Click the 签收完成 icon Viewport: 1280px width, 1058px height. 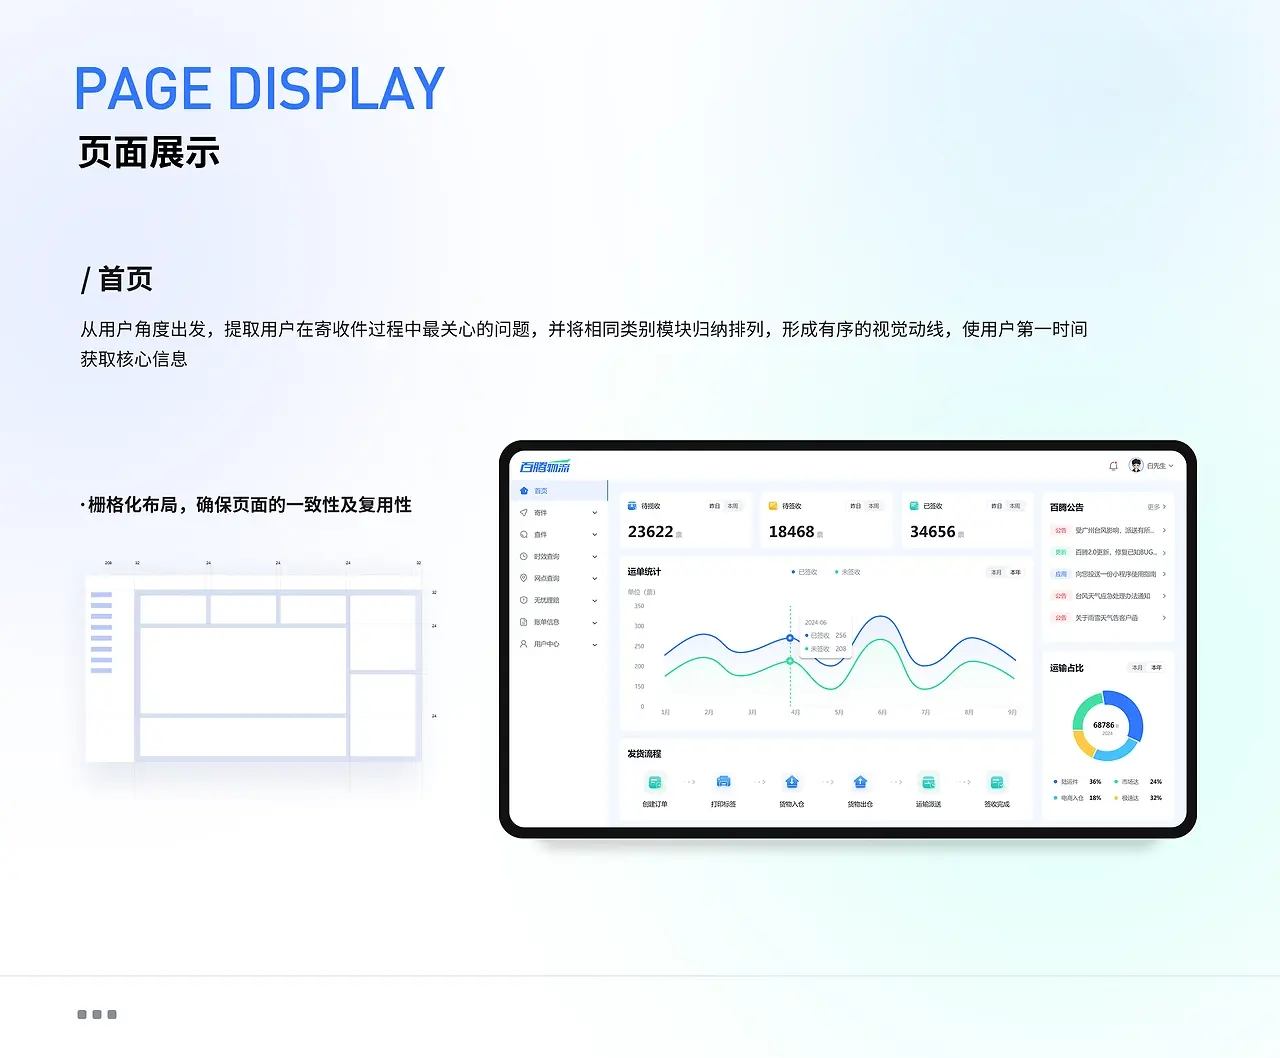tap(996, 782)
